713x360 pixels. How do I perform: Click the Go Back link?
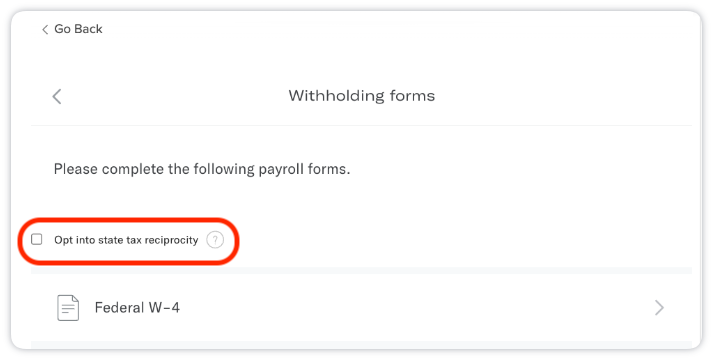coord(72,29)
